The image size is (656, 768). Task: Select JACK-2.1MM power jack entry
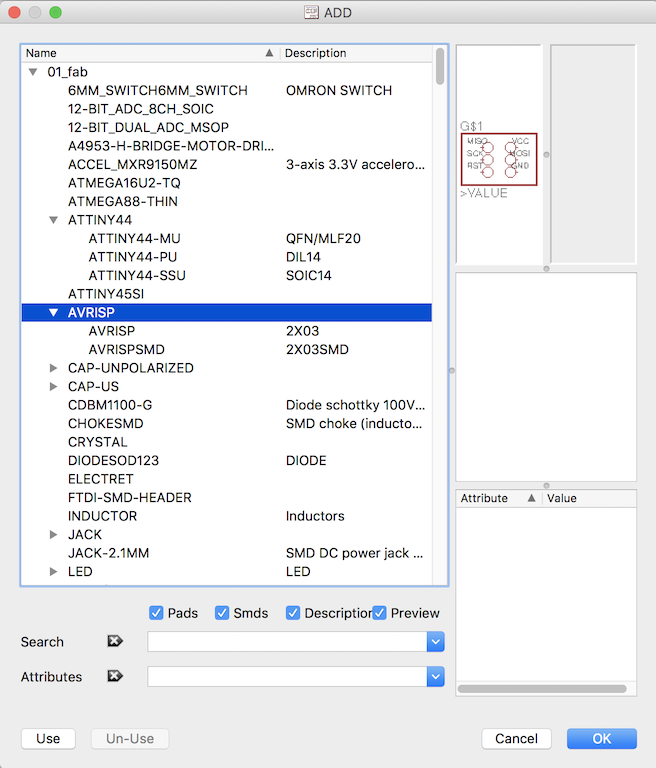226,553
